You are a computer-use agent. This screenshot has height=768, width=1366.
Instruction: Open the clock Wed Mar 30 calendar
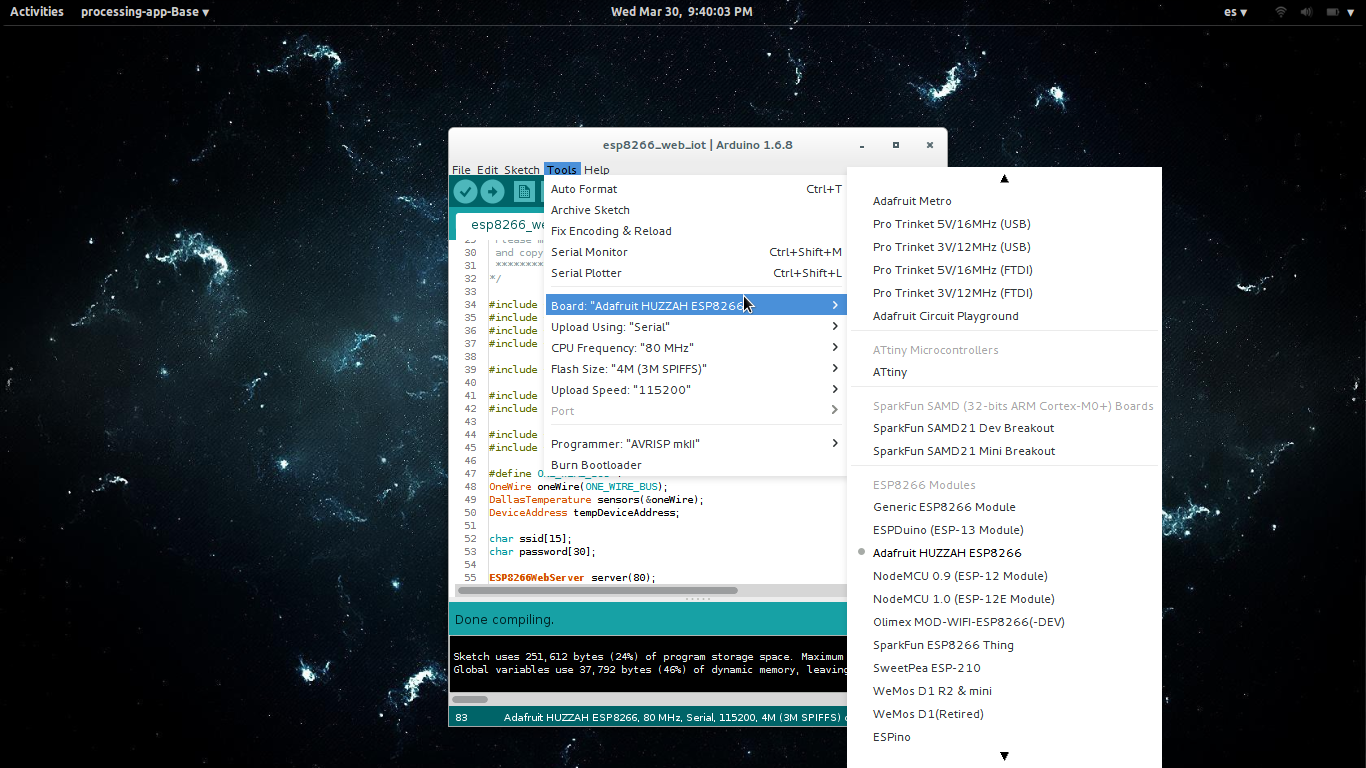682,12
